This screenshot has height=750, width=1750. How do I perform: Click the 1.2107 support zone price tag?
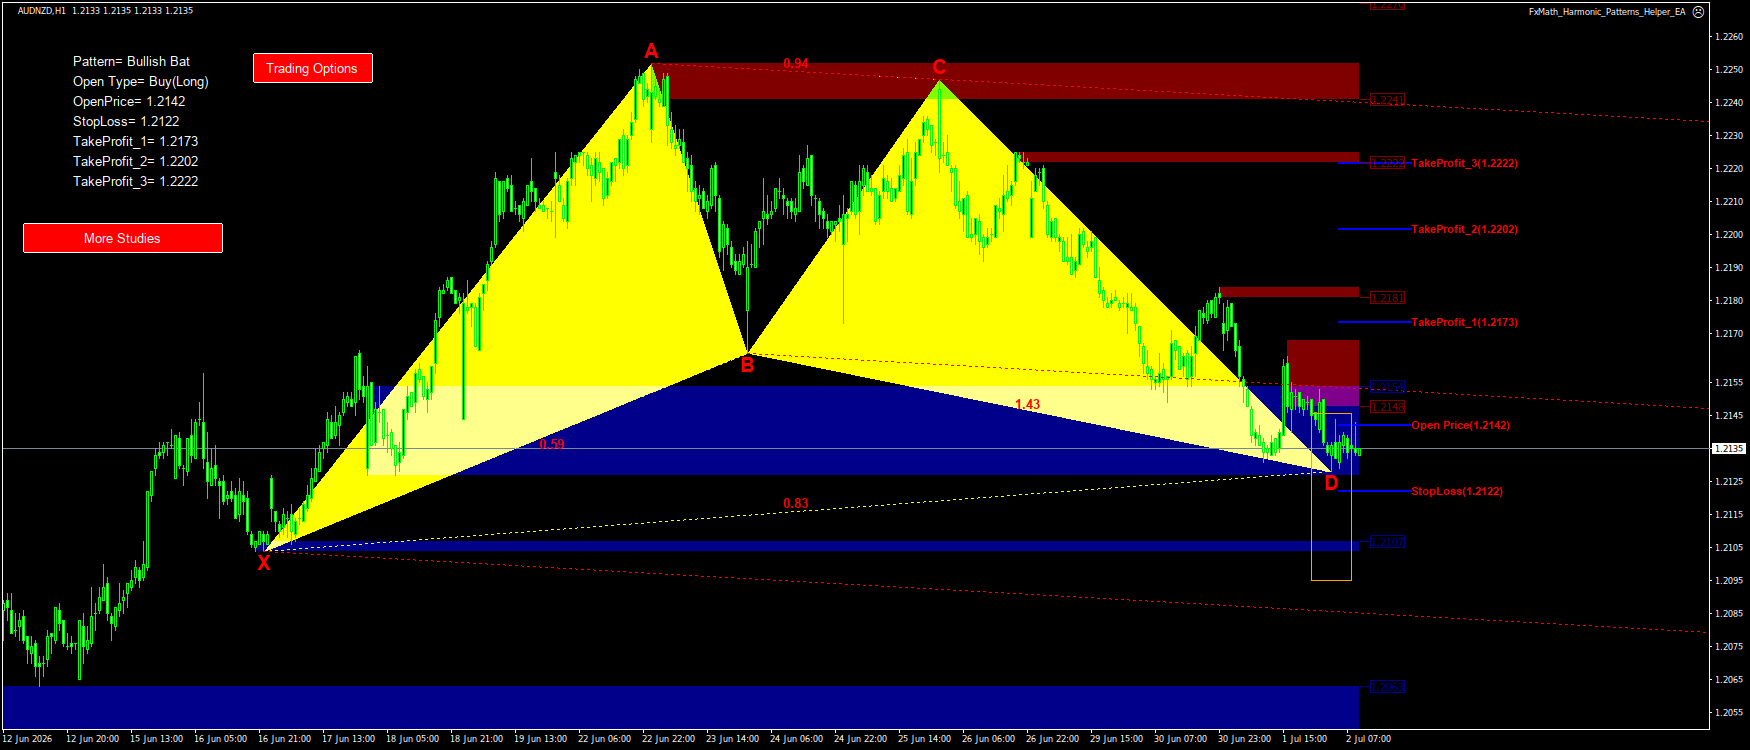1387,542
